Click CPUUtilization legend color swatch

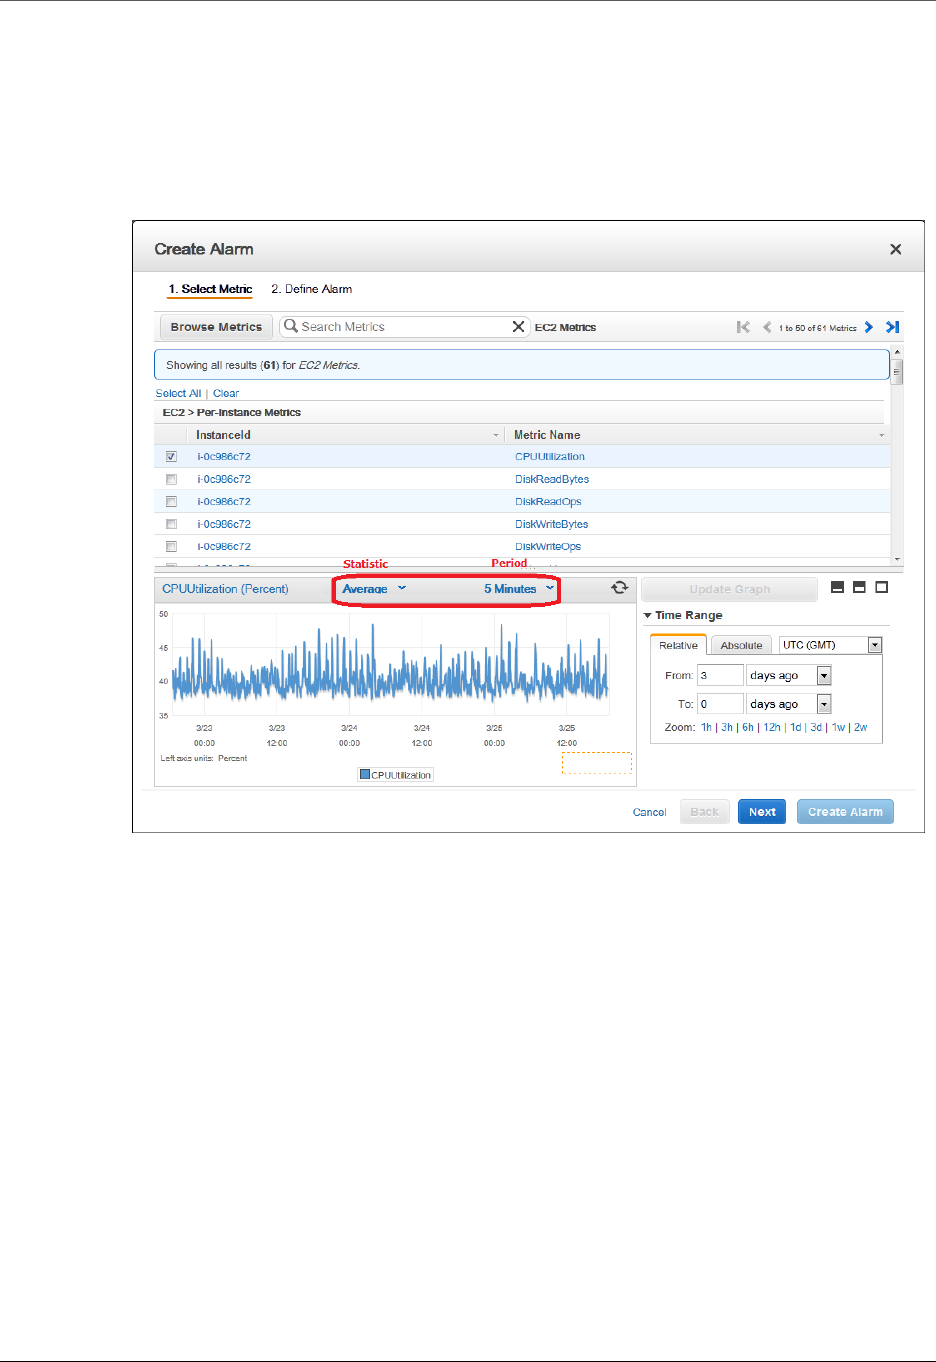click(365, 774)
